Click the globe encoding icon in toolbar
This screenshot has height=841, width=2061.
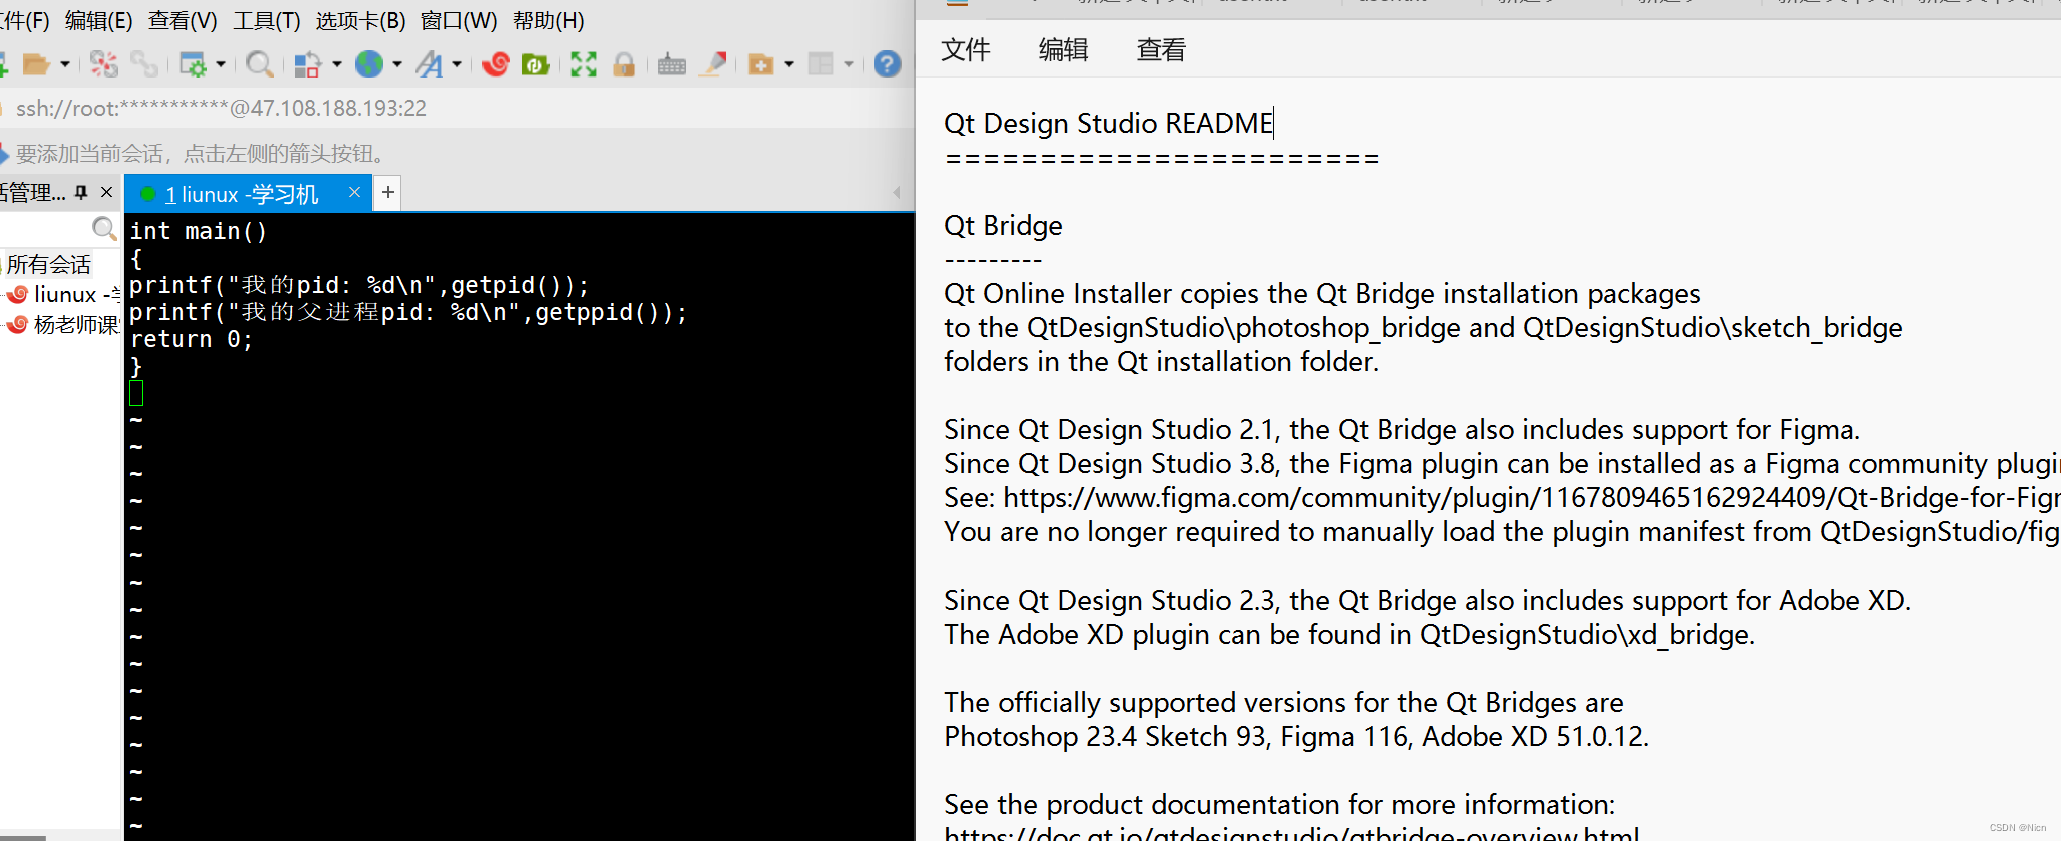[369, 64]
